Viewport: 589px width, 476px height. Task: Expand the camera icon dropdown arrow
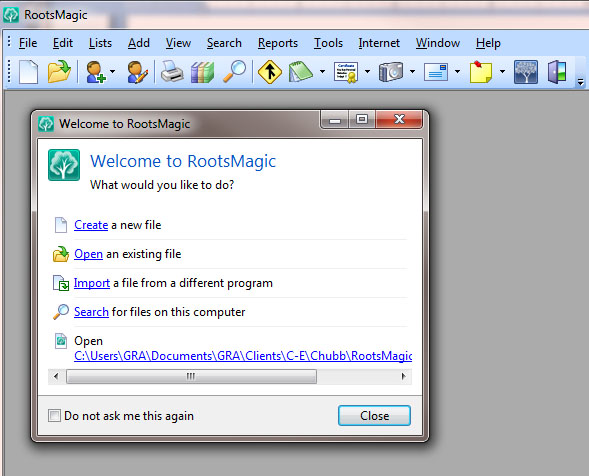pos(412,71)
